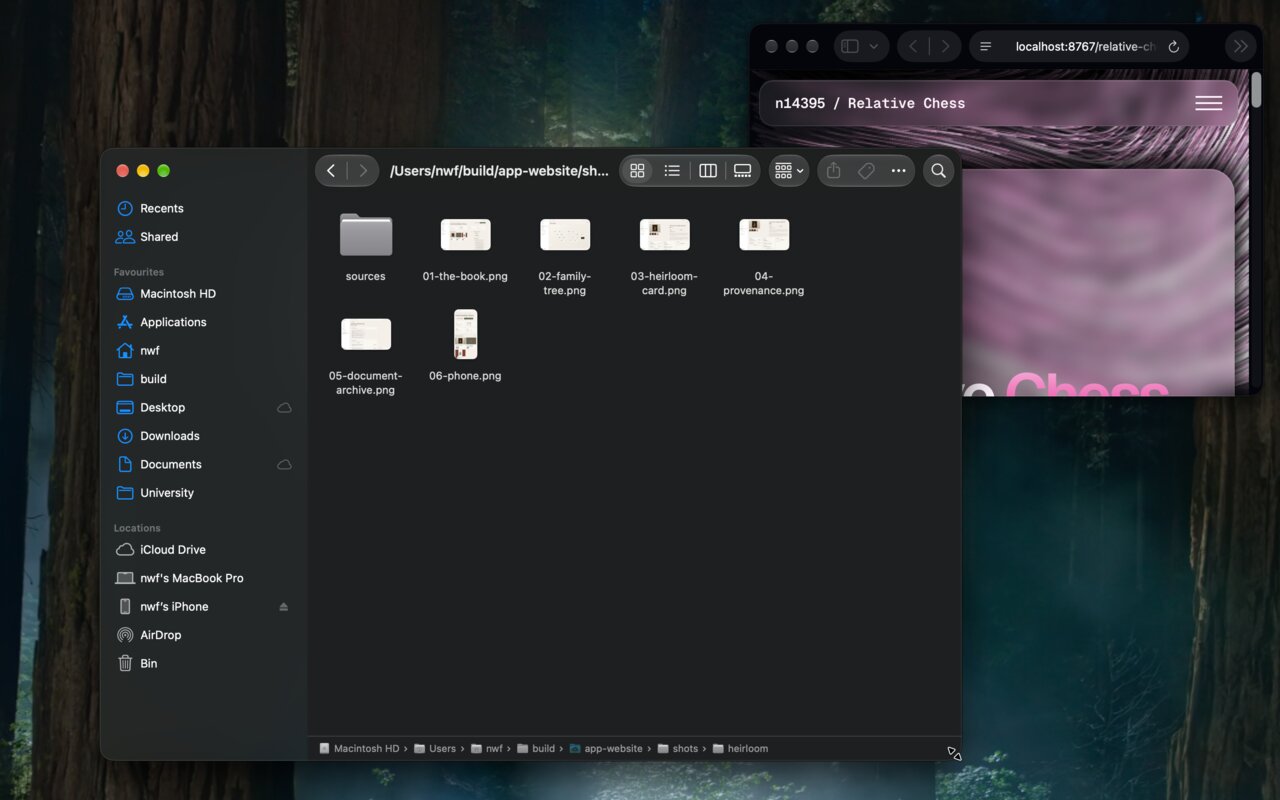Reload the page in the browser window

pyautogui.click(x=1174, y=47)
